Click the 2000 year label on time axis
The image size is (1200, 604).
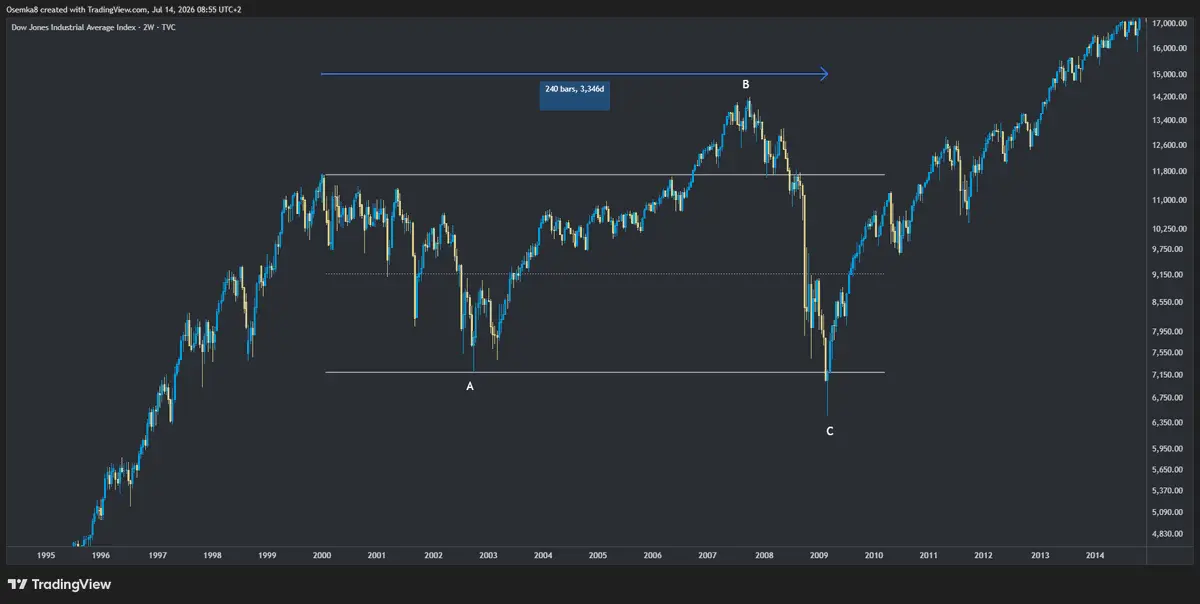coord(322,555)
